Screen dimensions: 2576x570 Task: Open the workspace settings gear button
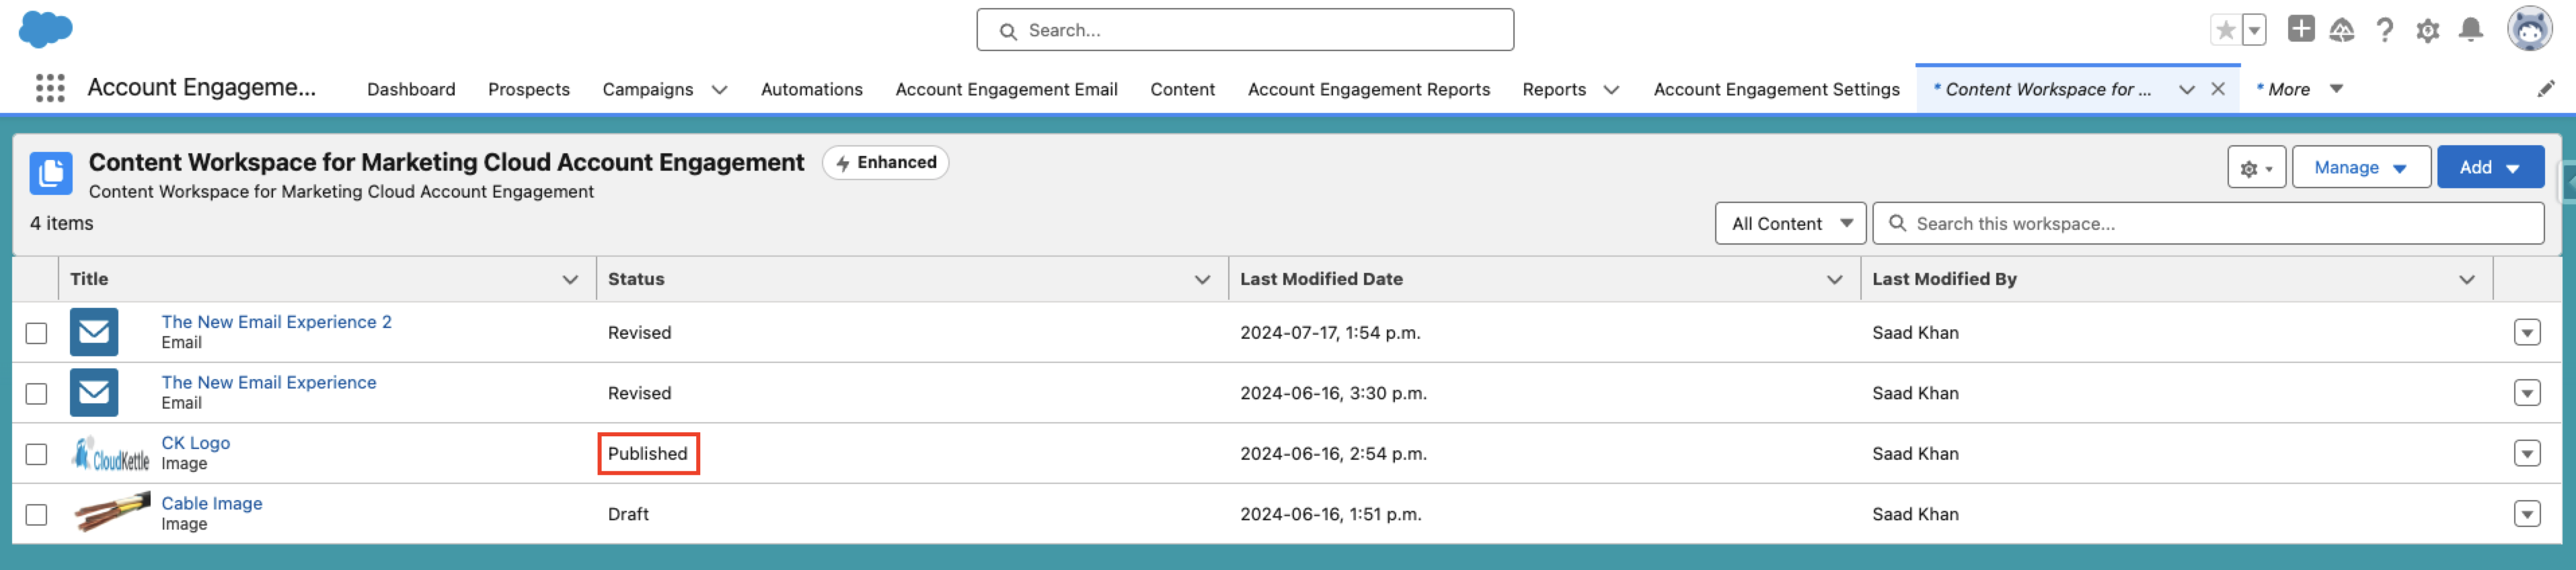point(2256,167)
